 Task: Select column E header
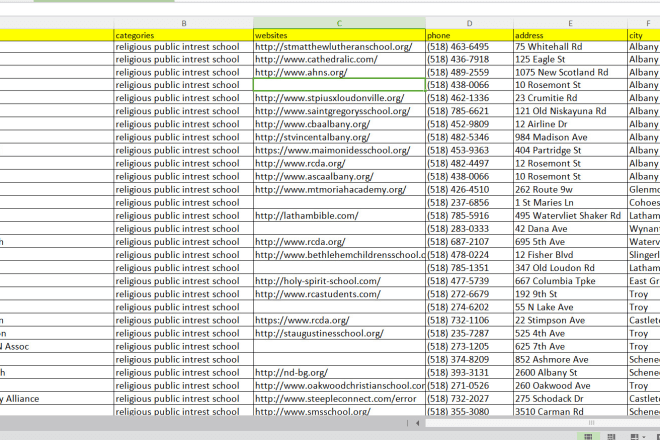coord(570,24)
